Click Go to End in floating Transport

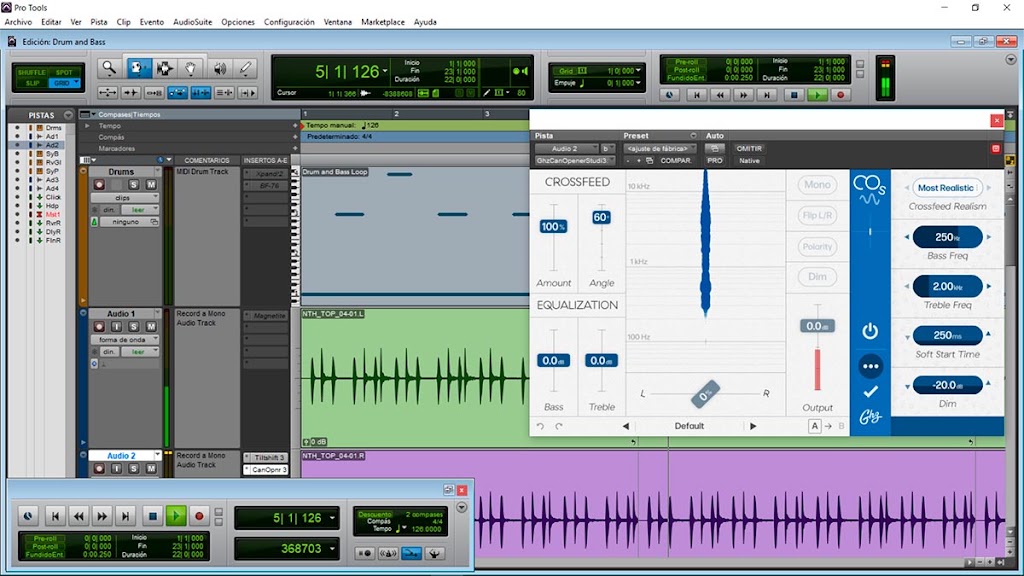pos(126,516)
